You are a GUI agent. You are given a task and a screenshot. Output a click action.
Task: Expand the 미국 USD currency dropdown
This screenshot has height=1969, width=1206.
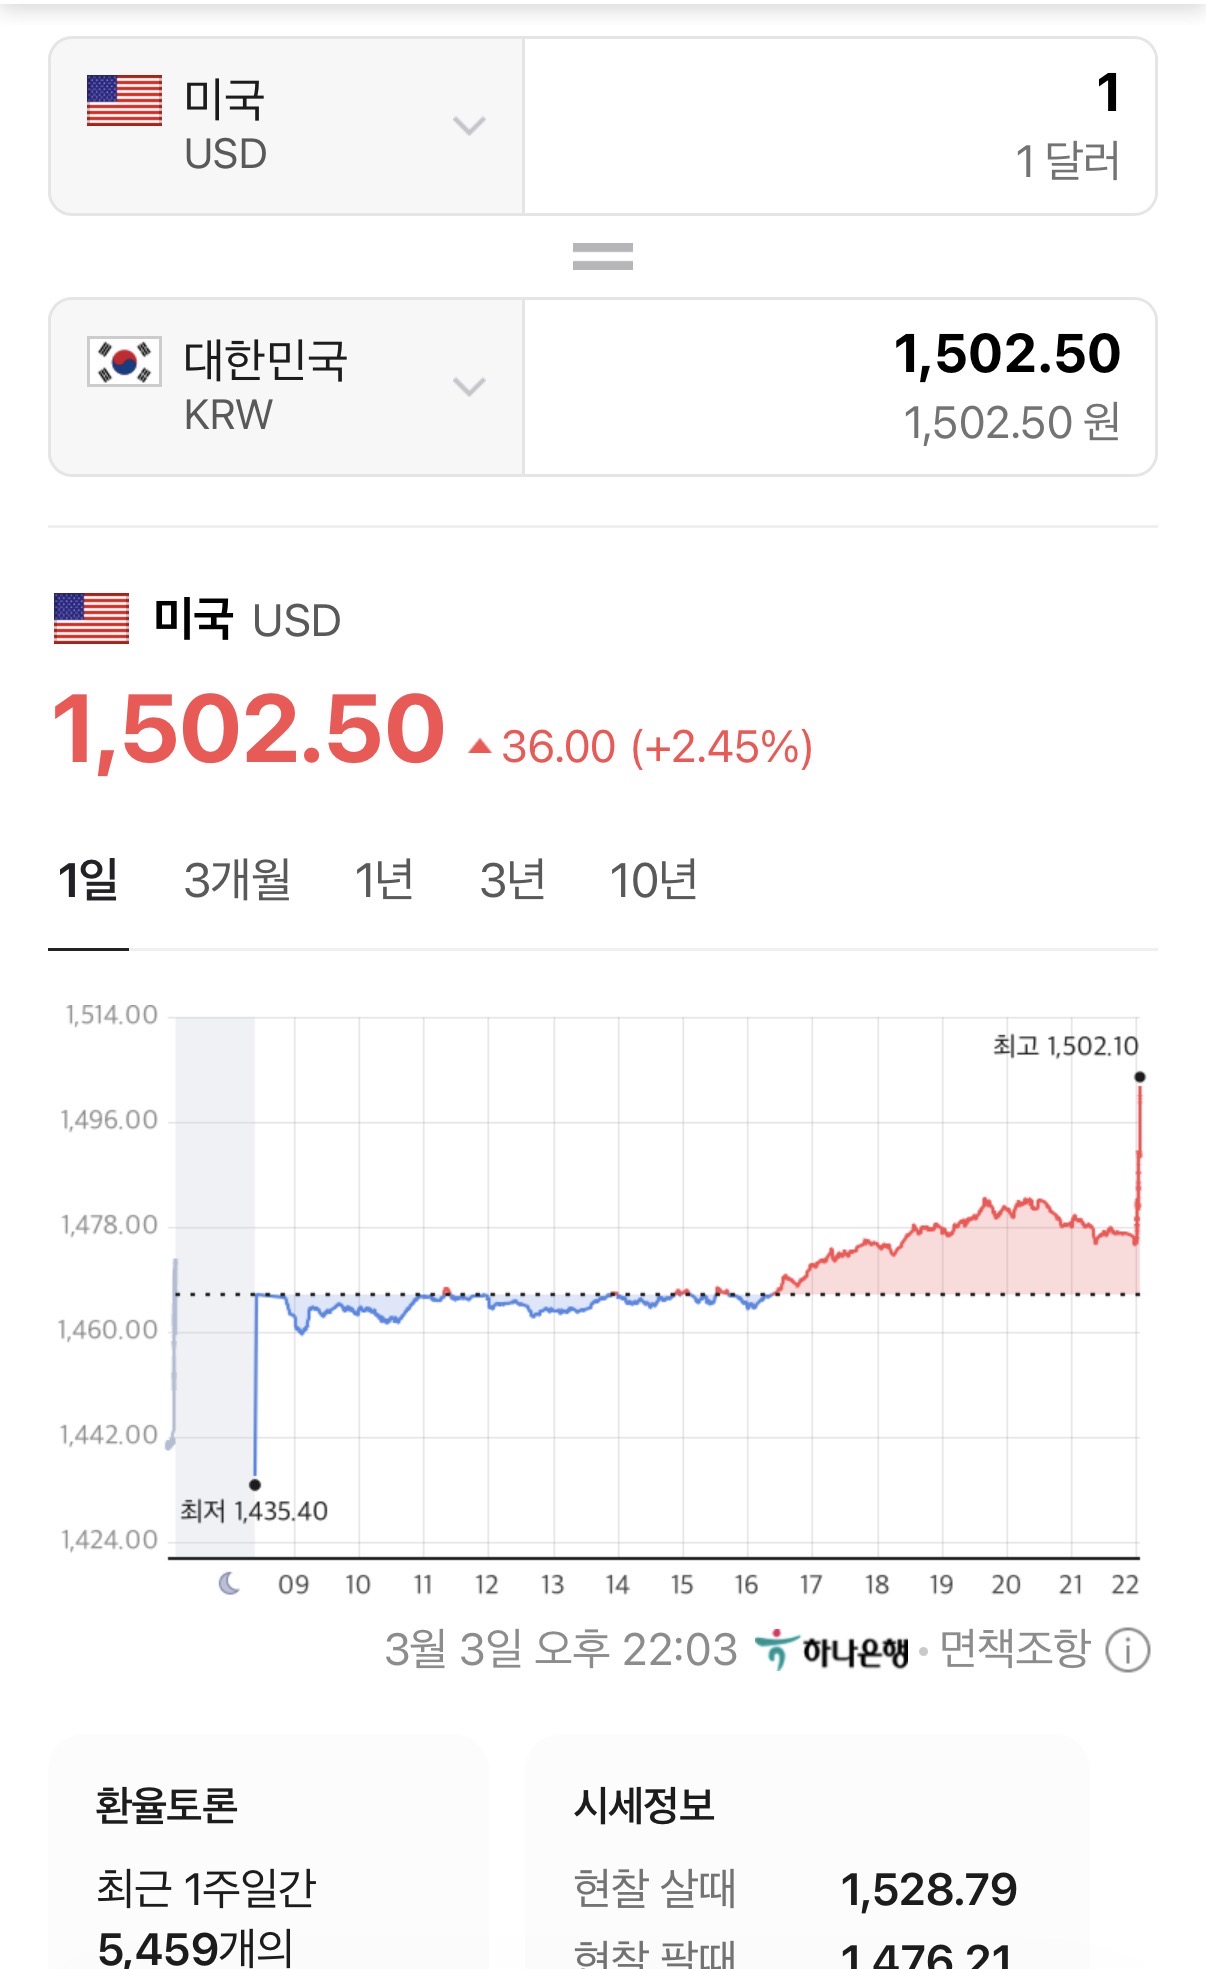click(x=468, y=126)
